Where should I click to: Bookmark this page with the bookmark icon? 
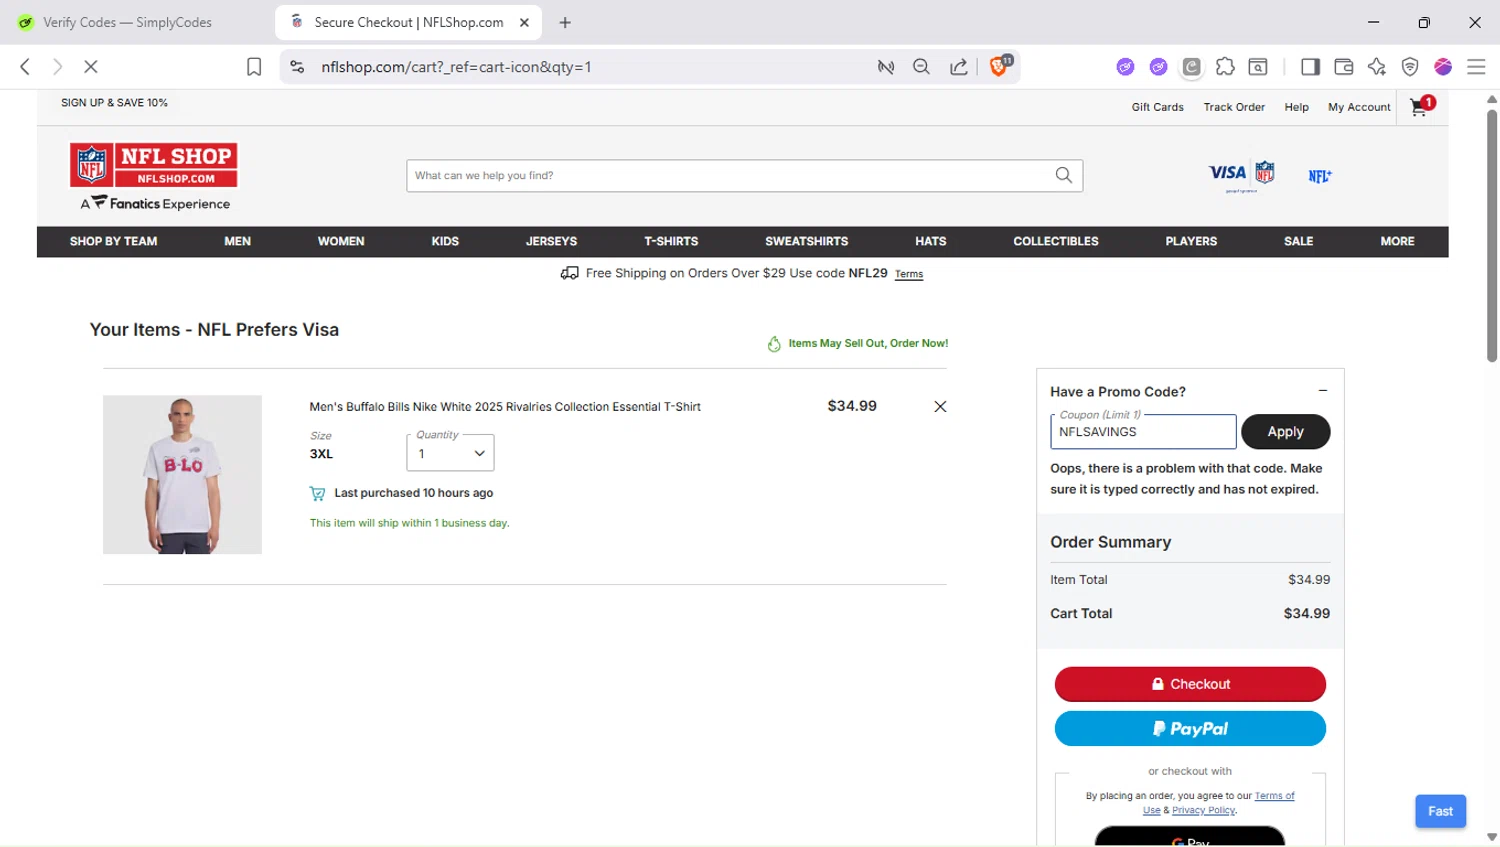click(254, 67)
